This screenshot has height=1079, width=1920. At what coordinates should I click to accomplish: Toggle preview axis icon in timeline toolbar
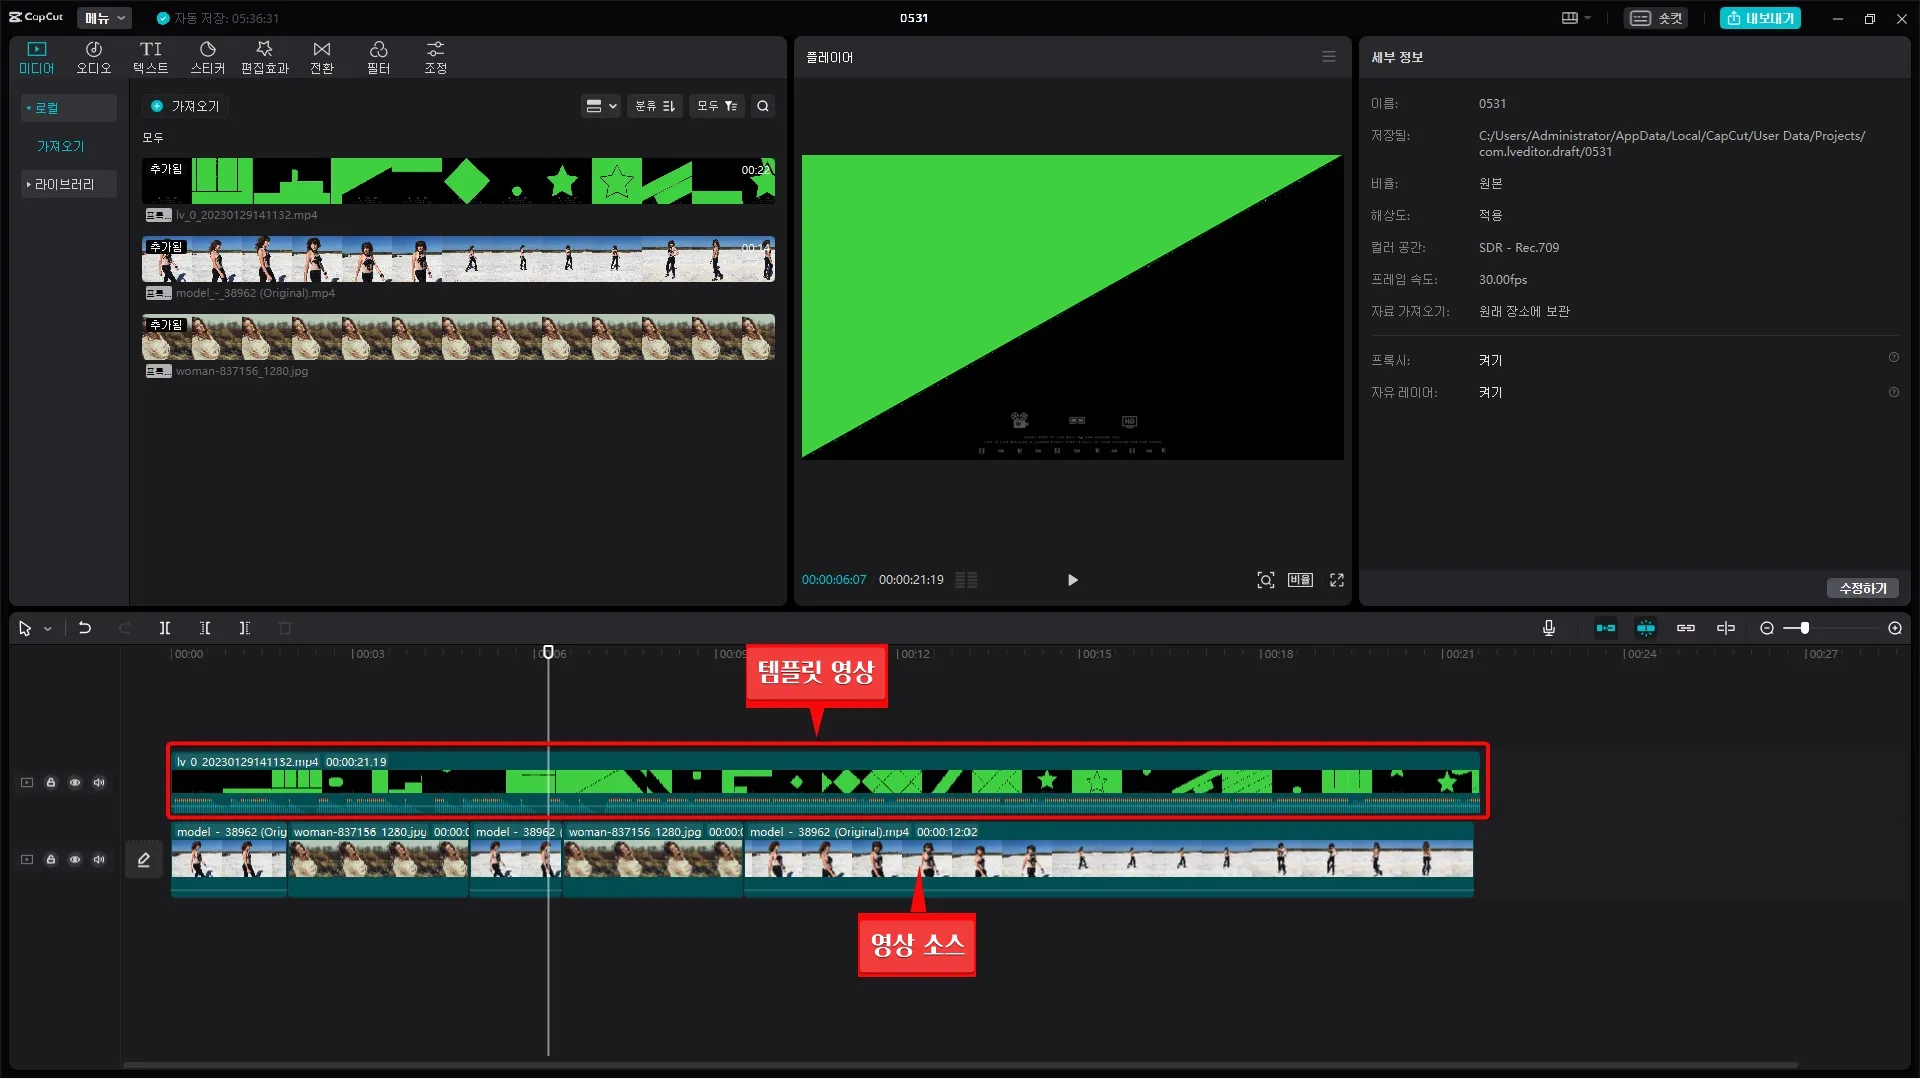(x=1726, y=628)
